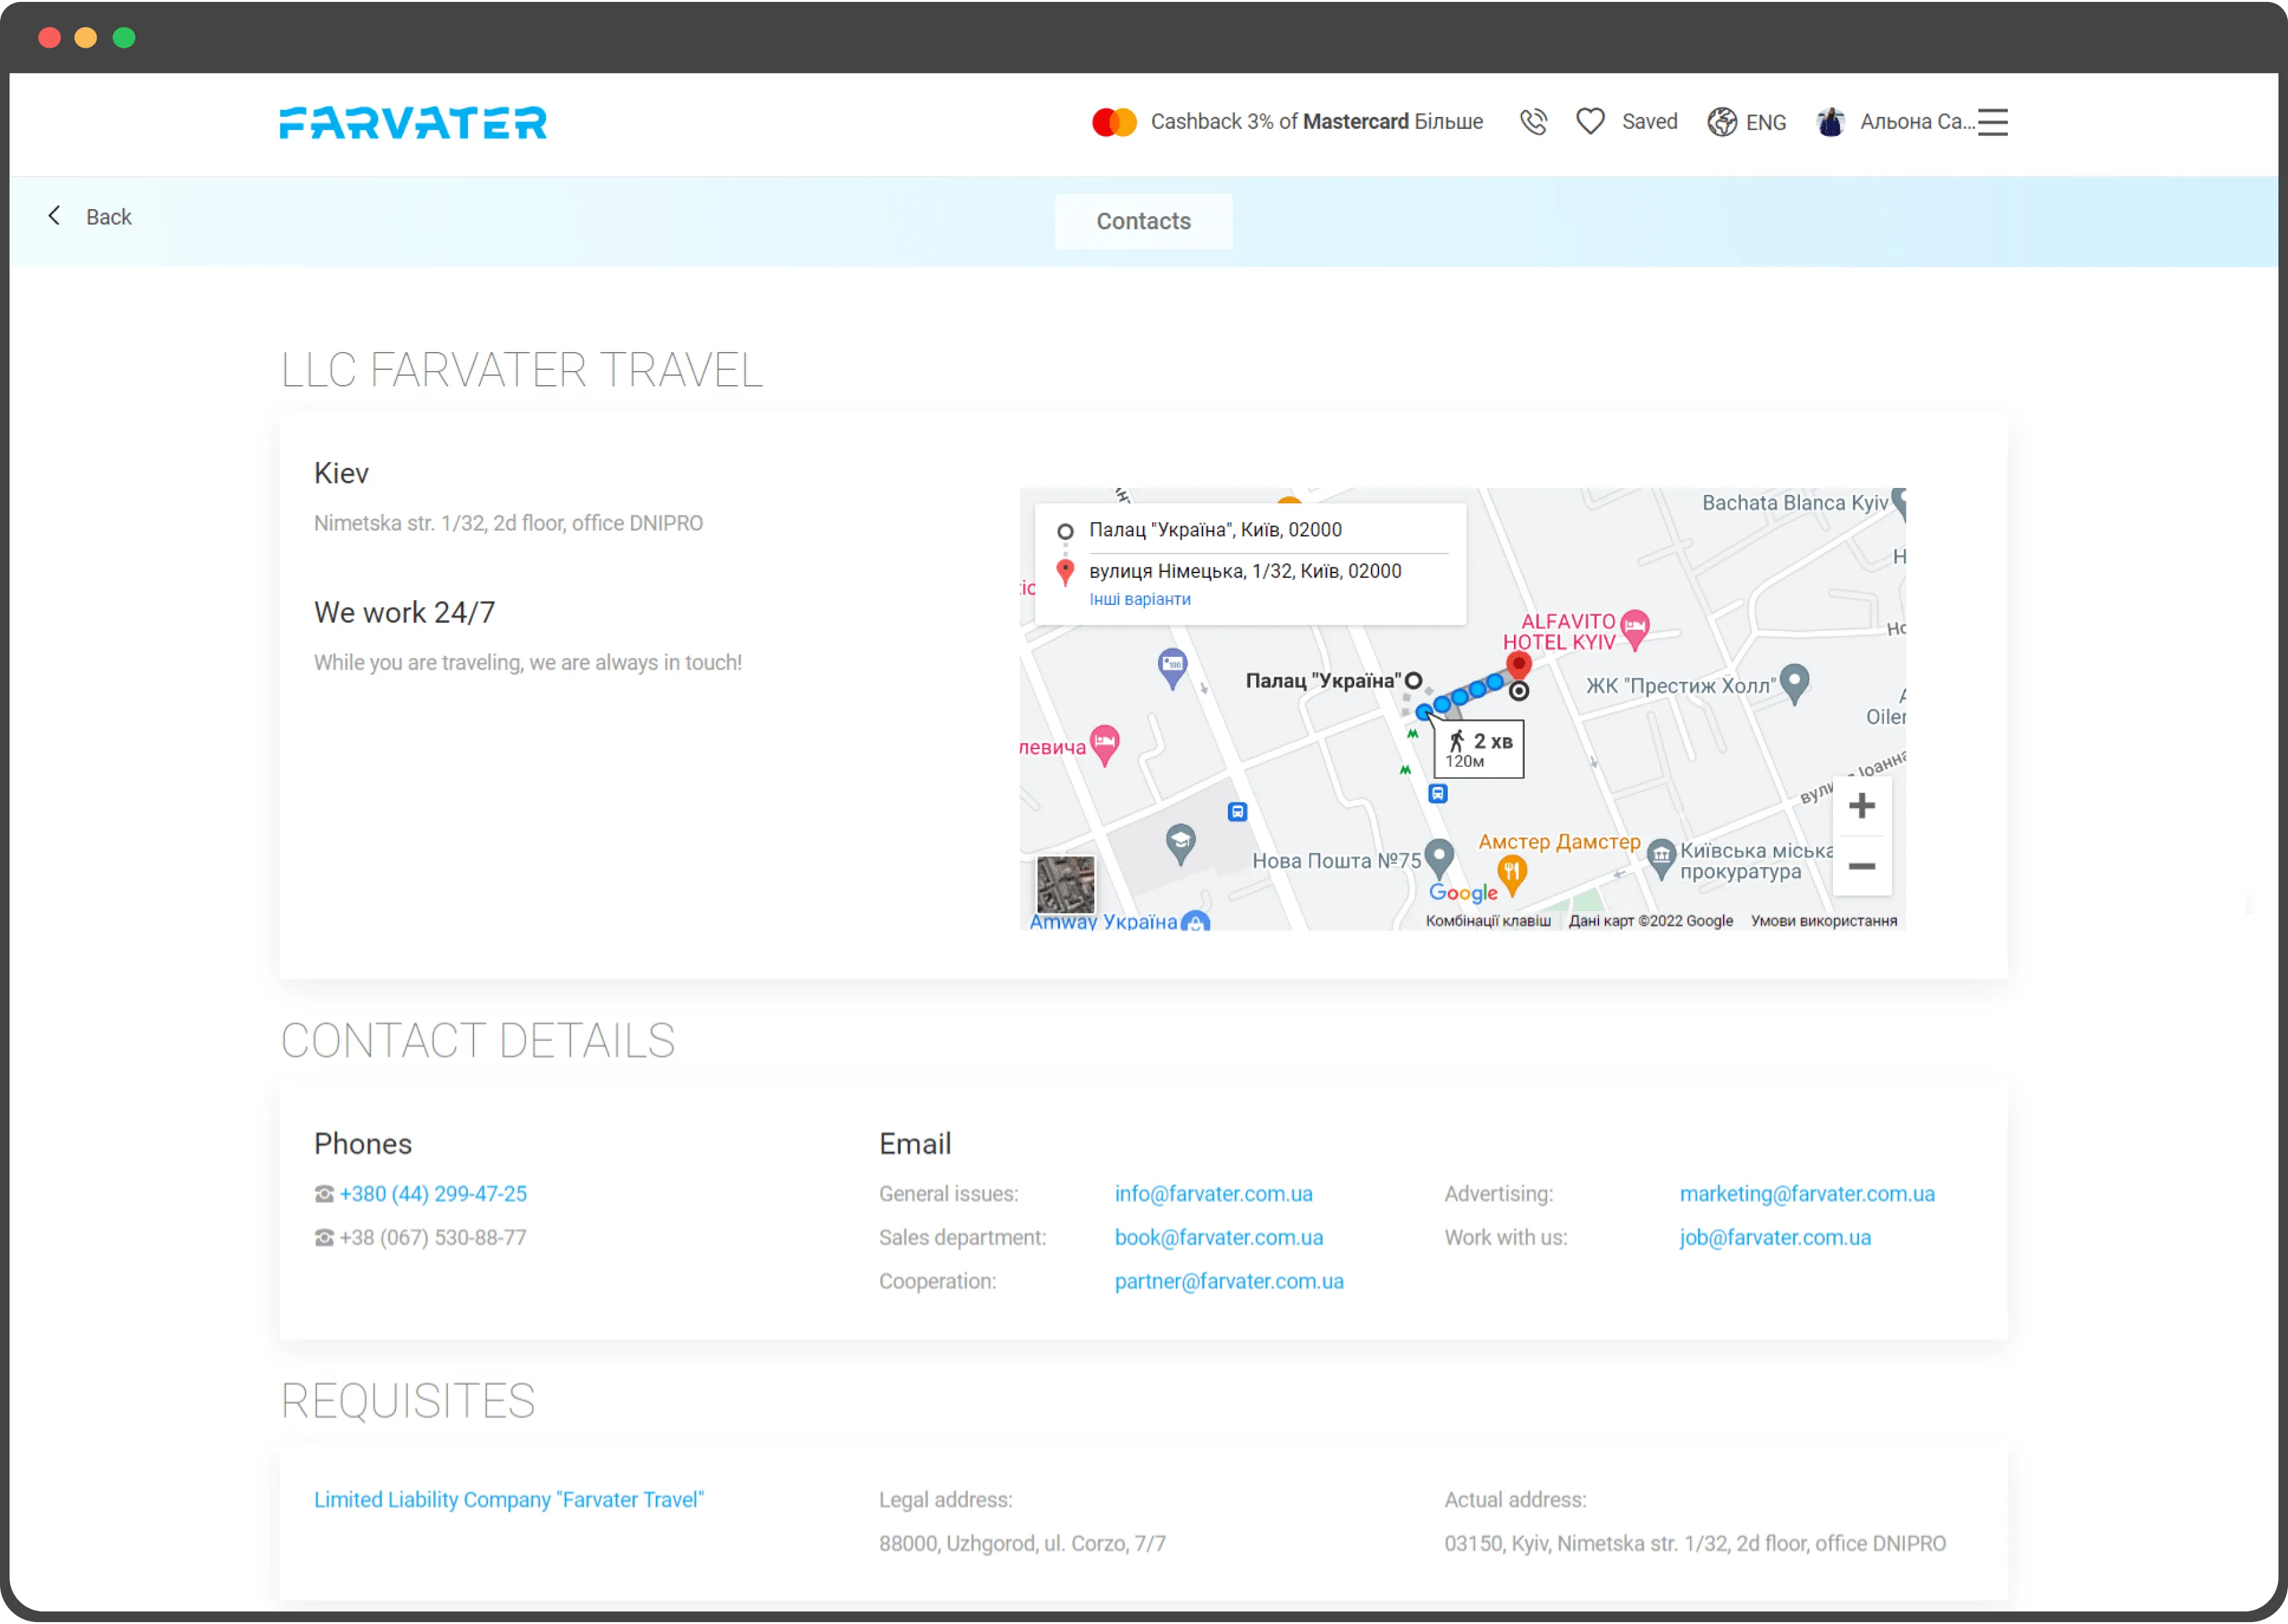The width and height of the screenshot is (2288, 1624).
Task: Click the FARVATER logo
Action: 413,122
